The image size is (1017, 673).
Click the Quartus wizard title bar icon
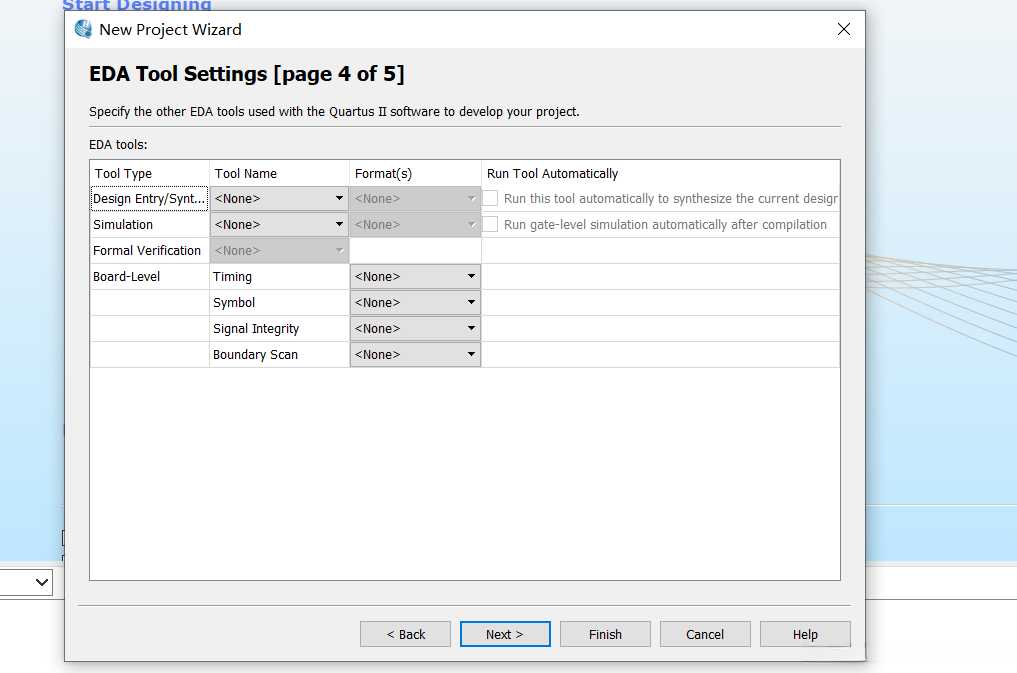pos(84,29)
